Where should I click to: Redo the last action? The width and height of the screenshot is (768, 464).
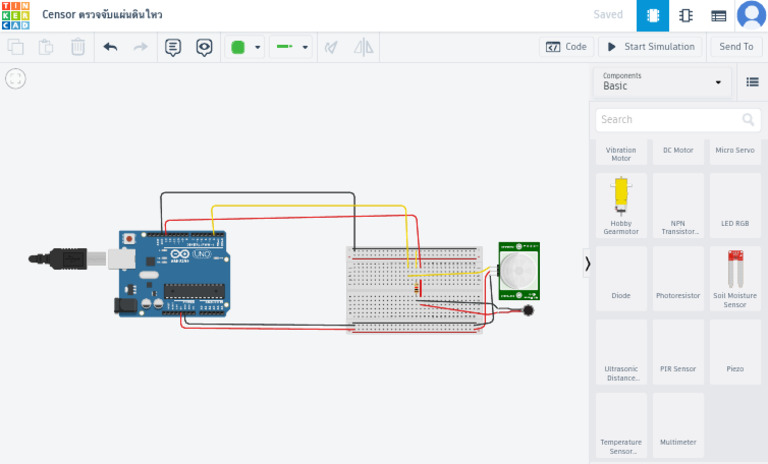pos(141,47)
